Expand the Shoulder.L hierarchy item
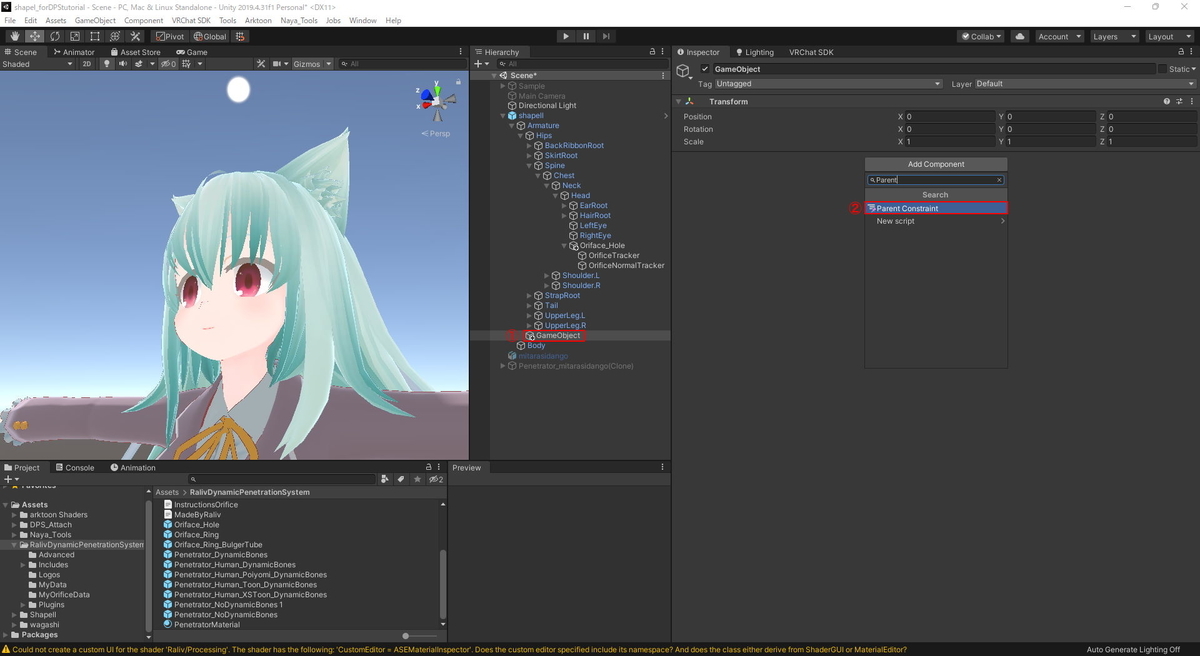This screenshot has height=656, width=1200. click(x=546, y=275)
